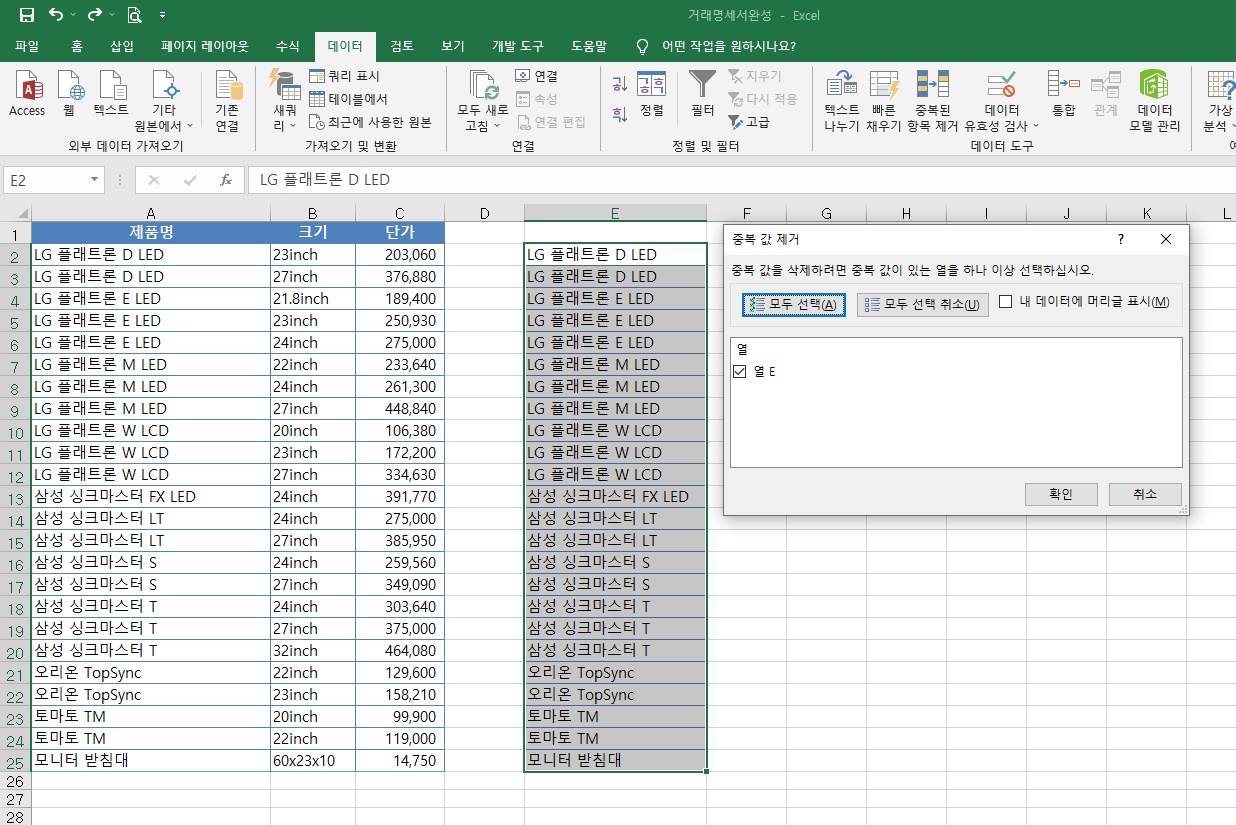Image resolution: width=1236 pixels, height=825 pixels.
Task: Switch to the 개발 도구 tab
Action: [x=518, y=46]
